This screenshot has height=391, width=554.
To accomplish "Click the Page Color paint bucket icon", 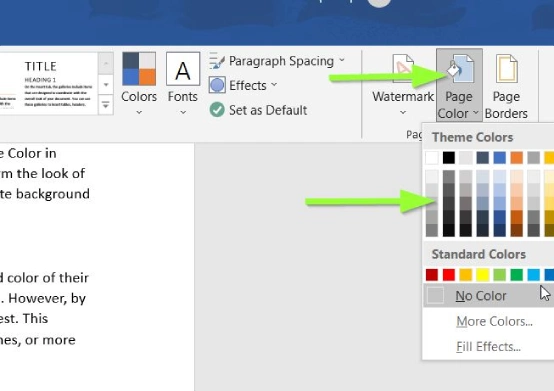I will pos(459,69).
